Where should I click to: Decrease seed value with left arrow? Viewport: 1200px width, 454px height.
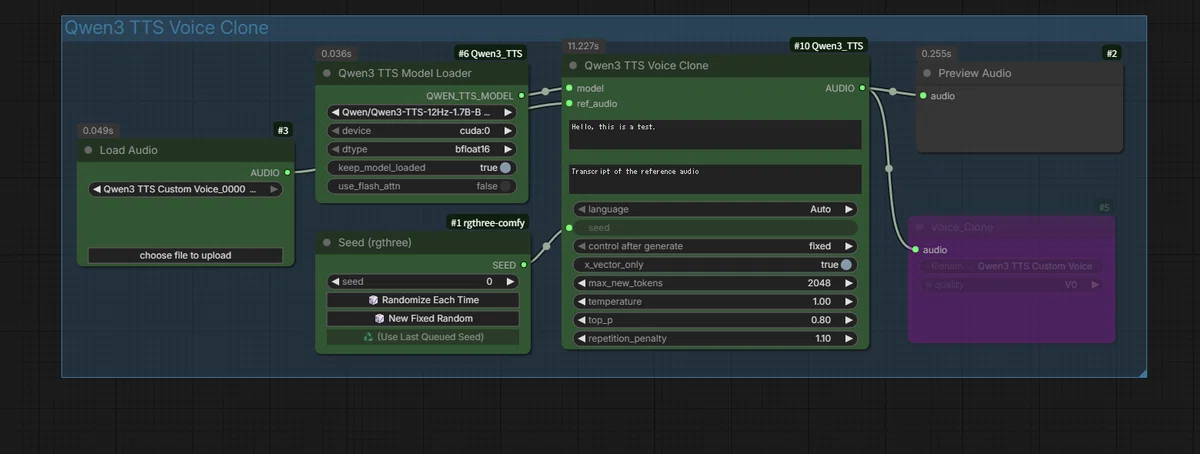[x=335, y=282]
